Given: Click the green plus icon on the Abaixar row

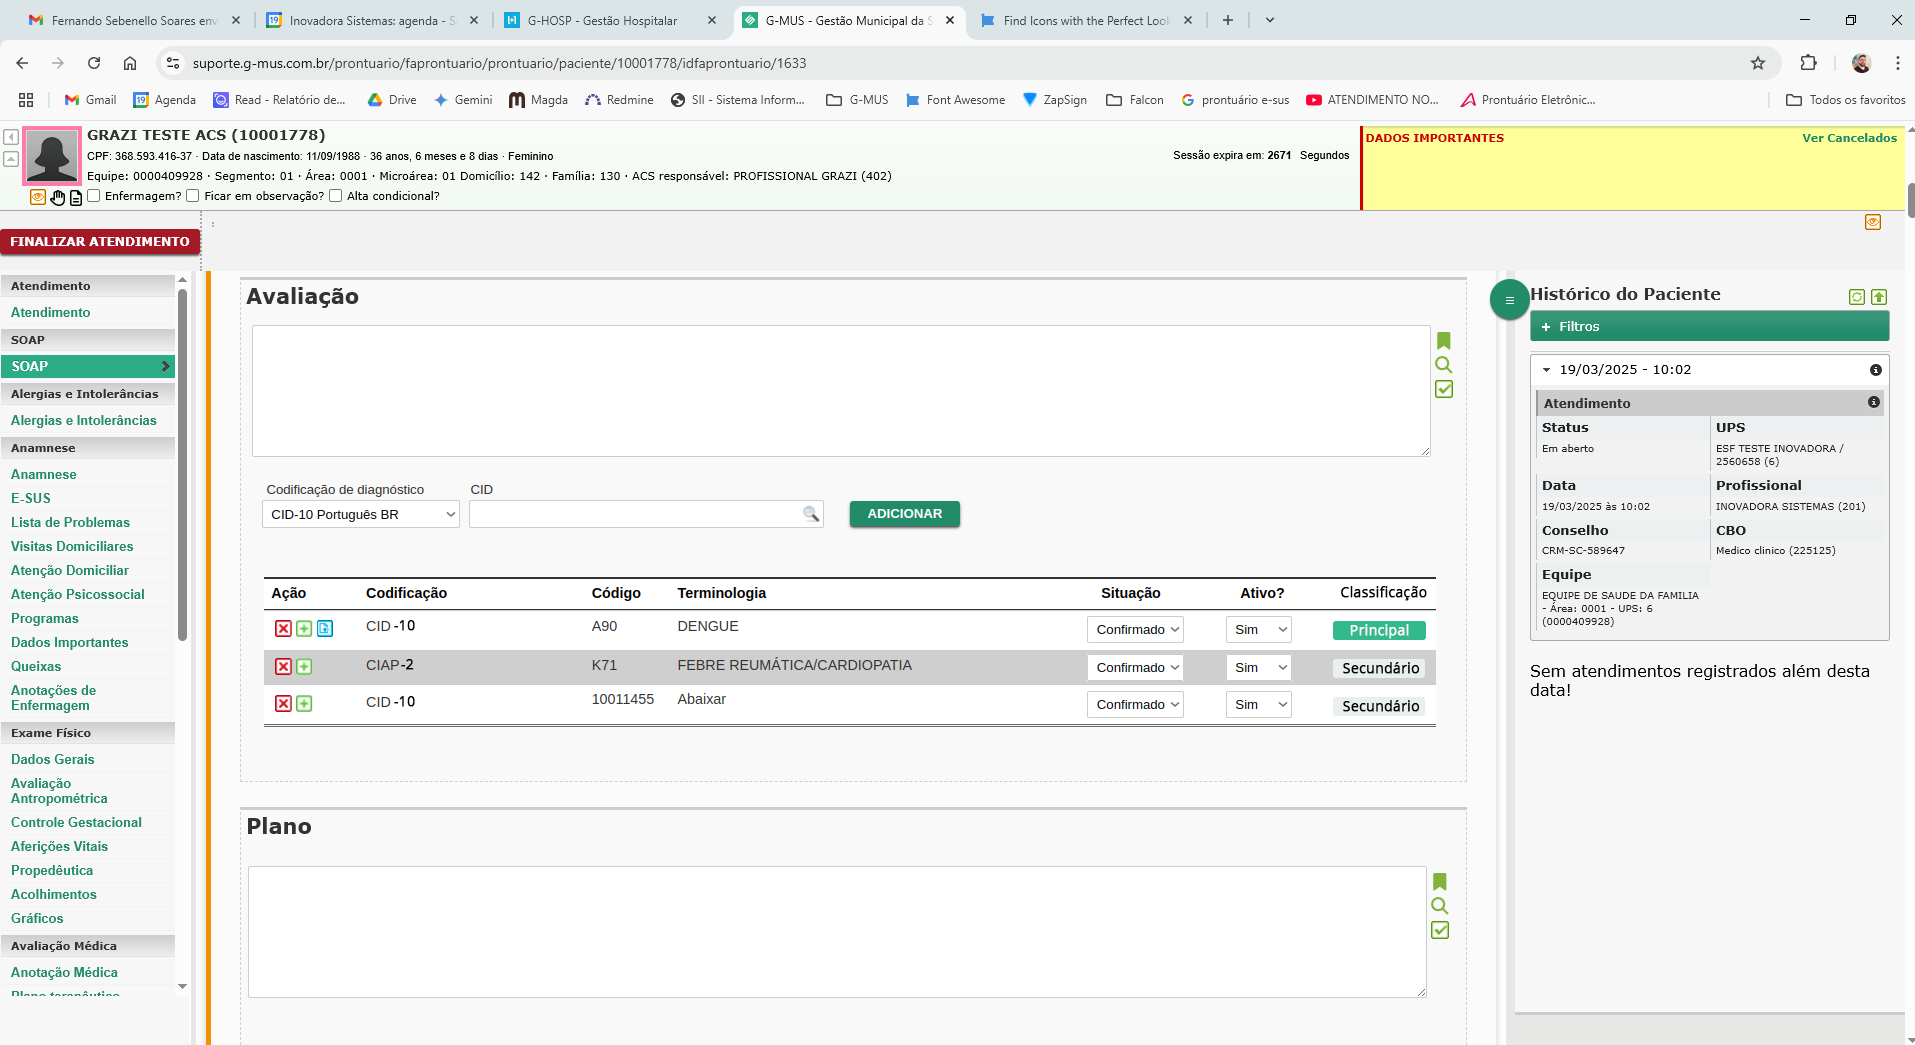Looking at the screenshot, I should (x=304, y=704).
